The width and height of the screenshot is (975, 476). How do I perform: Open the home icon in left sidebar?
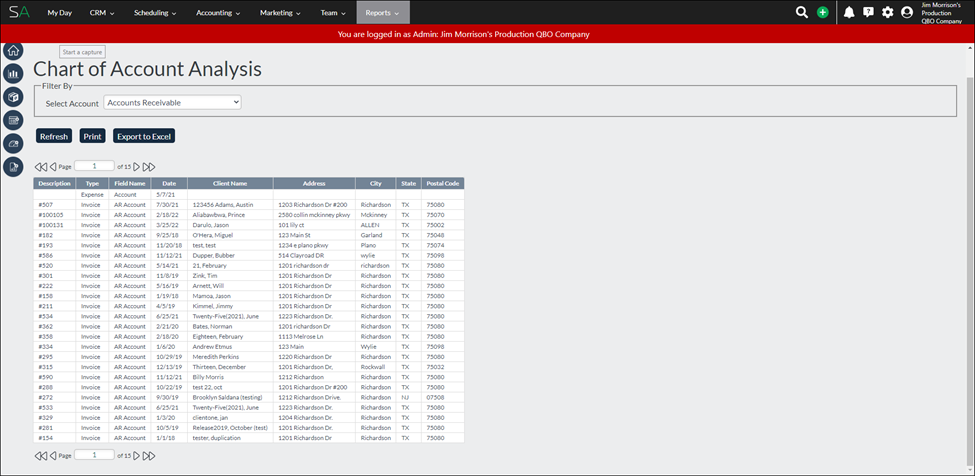coord(12,50)
